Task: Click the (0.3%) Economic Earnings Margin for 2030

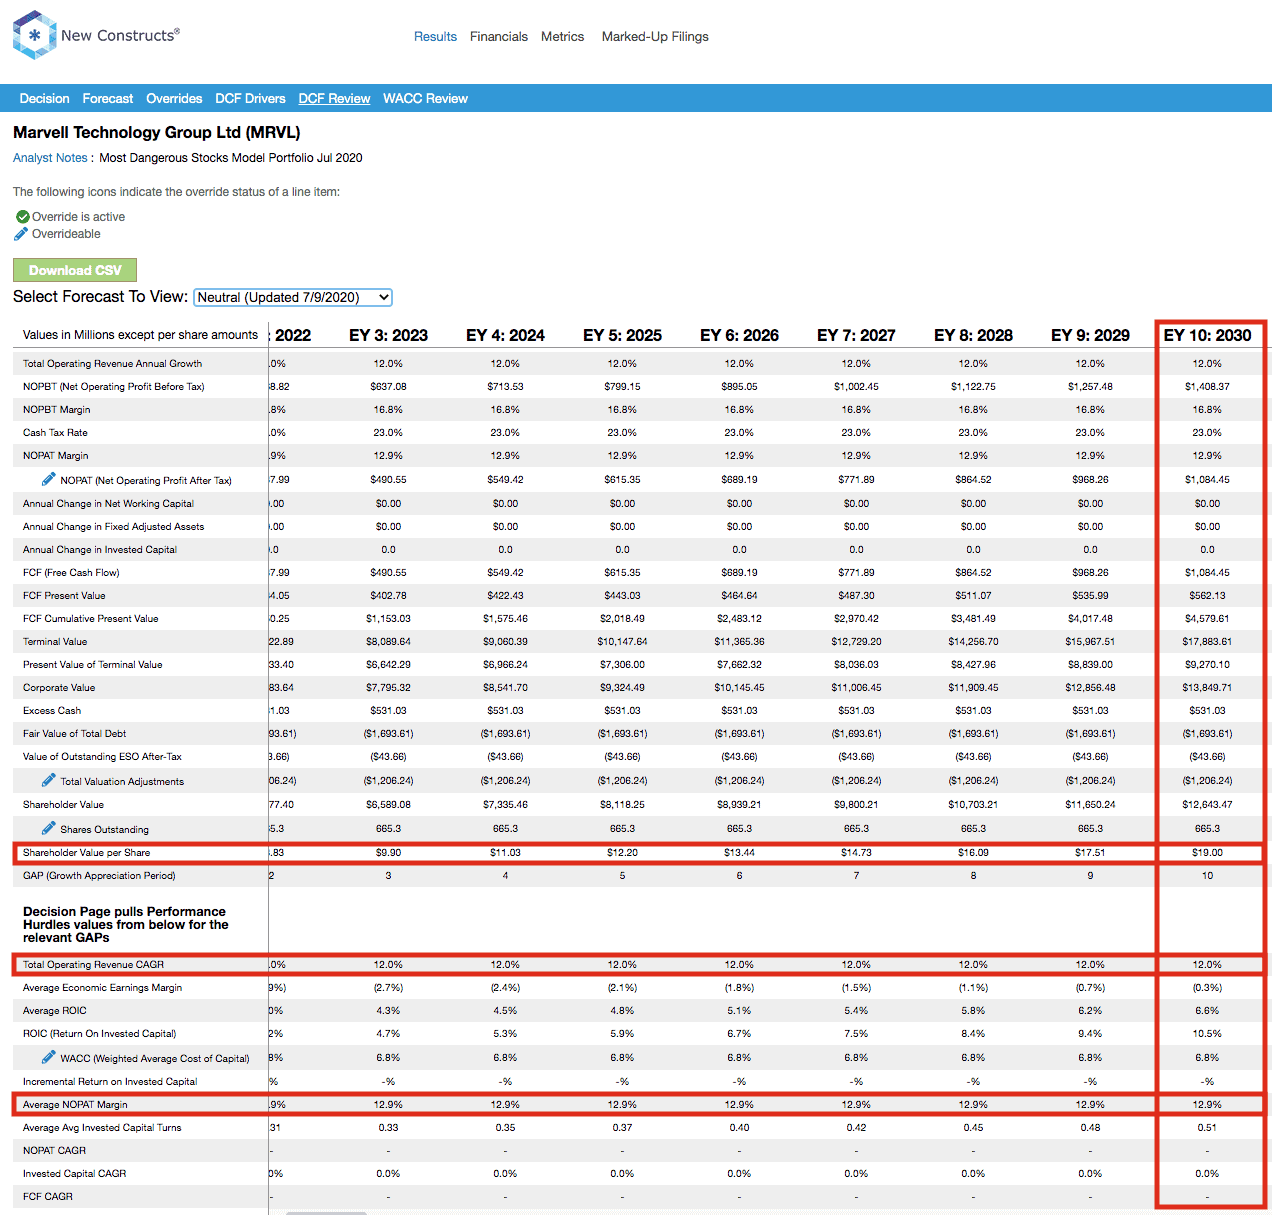Action: coord(1207,988)
